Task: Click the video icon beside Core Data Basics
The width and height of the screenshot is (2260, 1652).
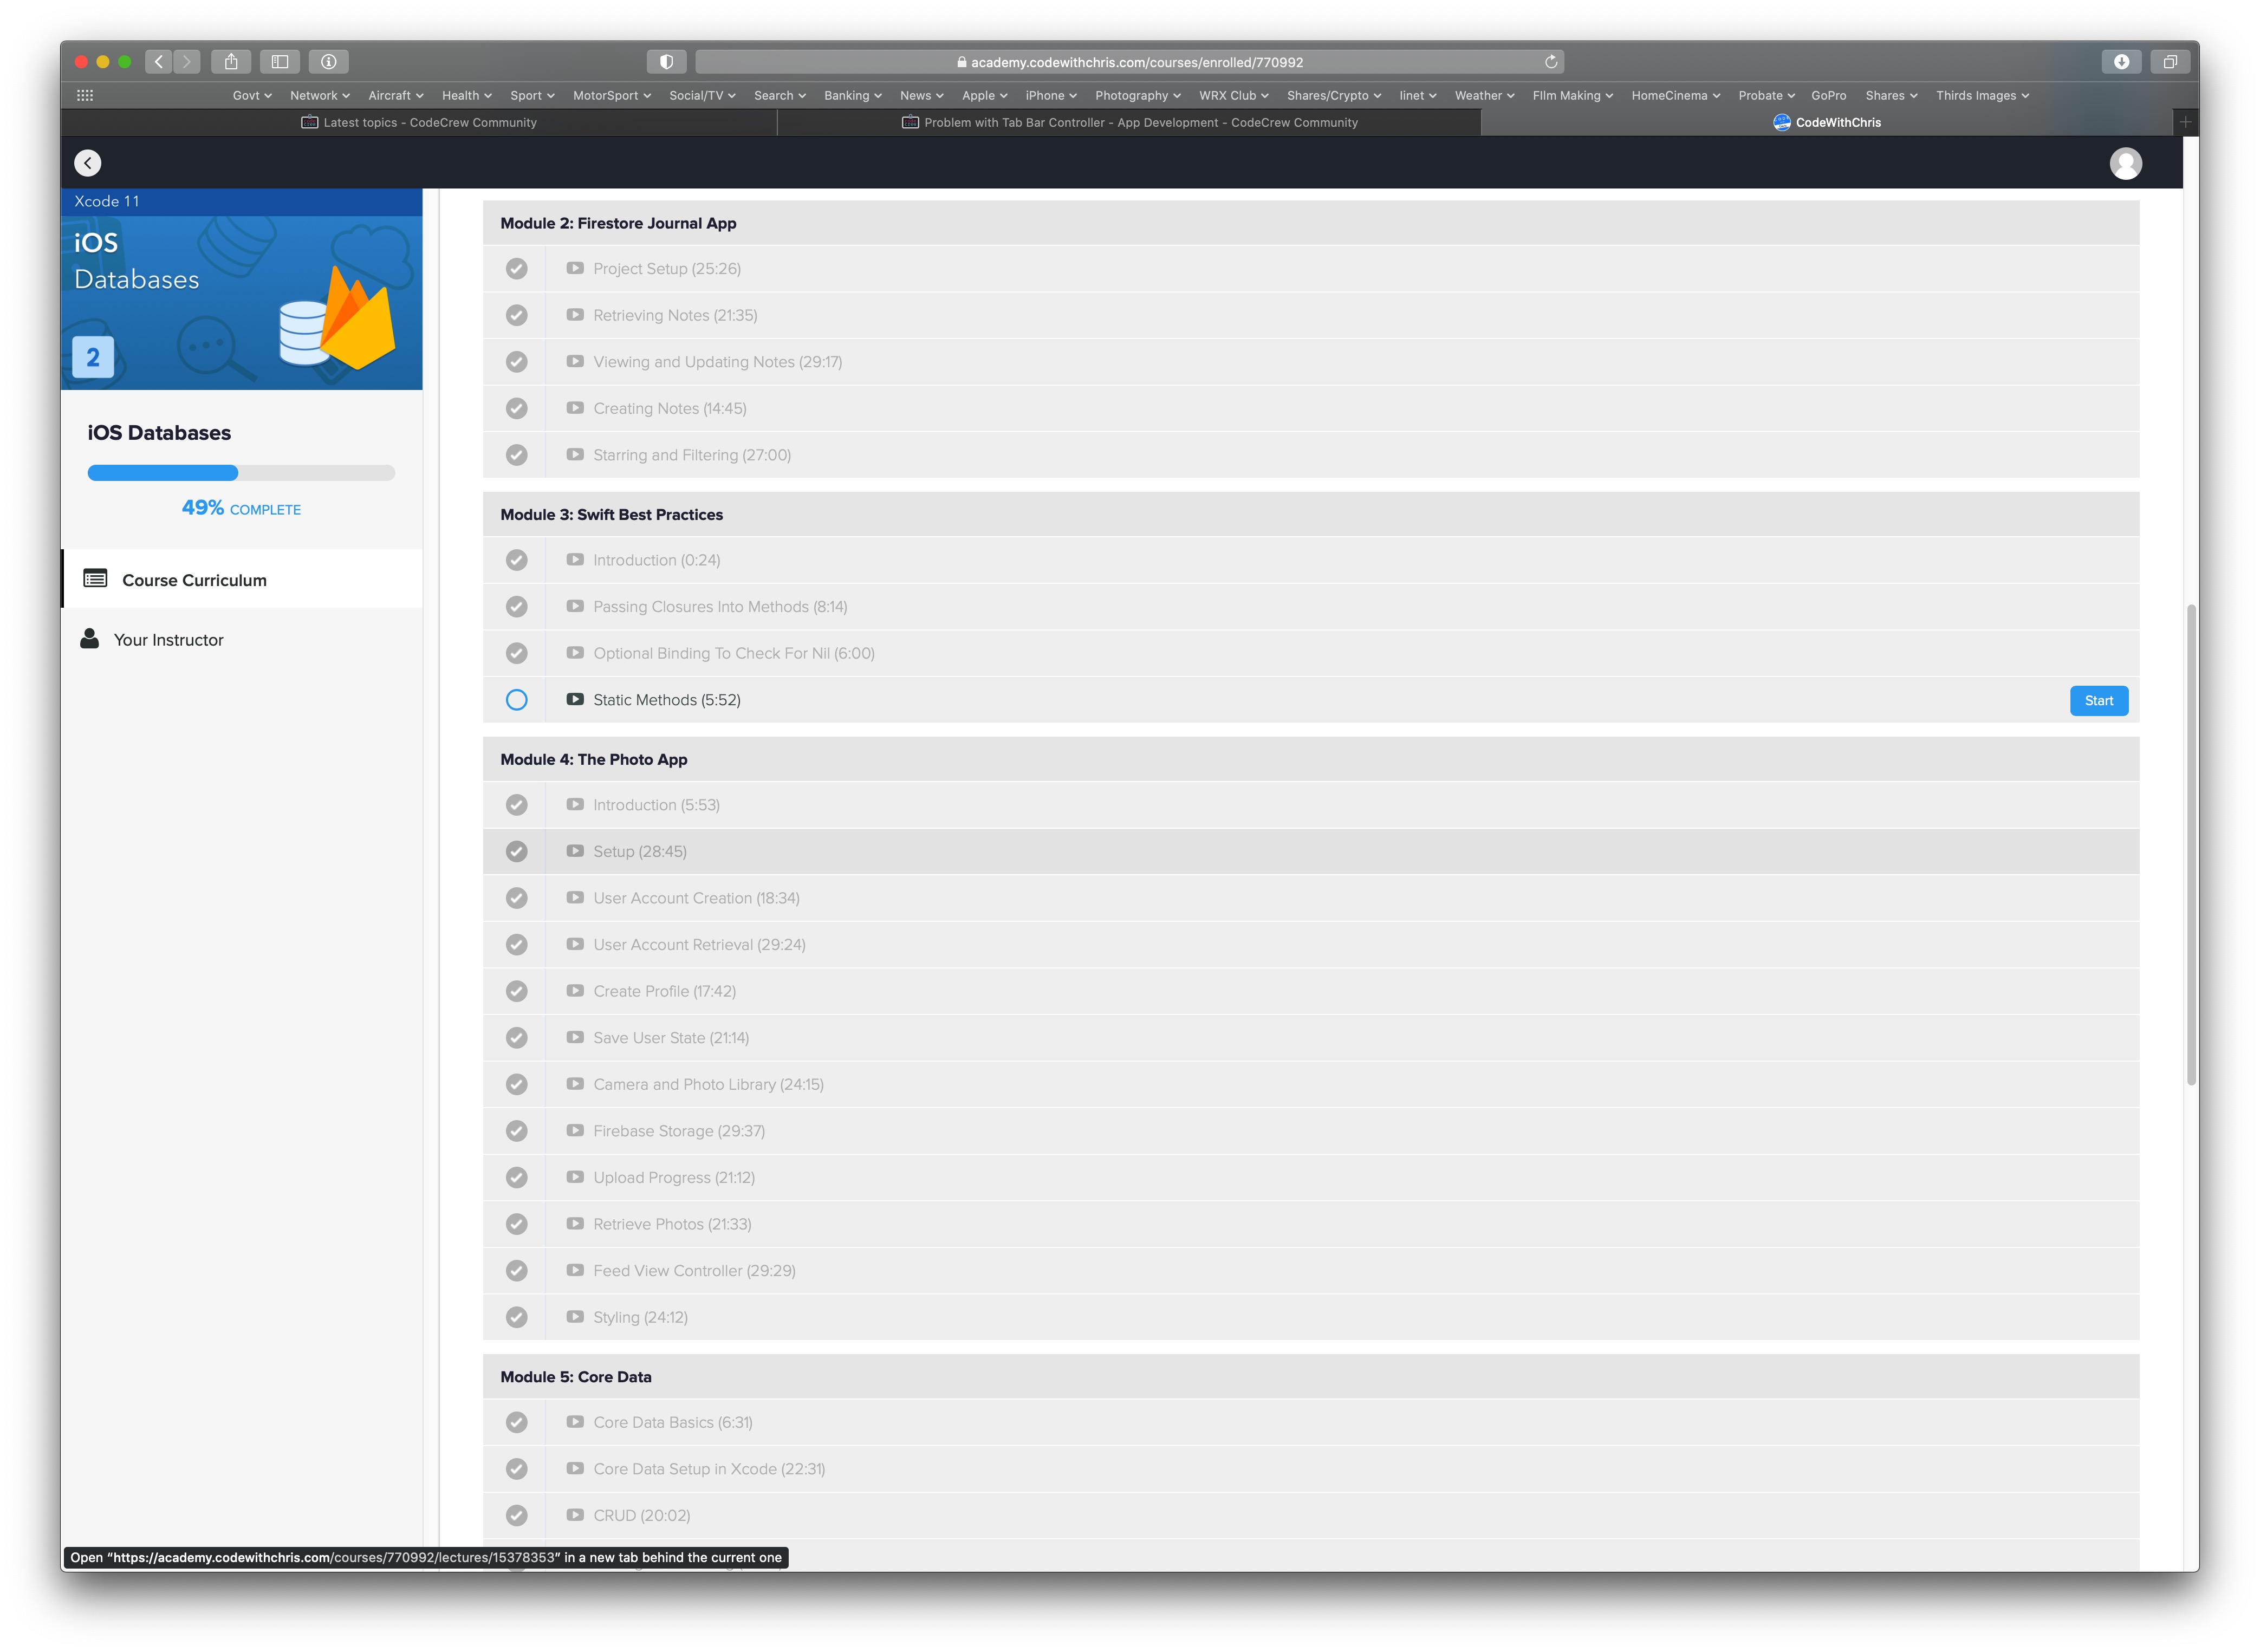Action: [575, 1421]
